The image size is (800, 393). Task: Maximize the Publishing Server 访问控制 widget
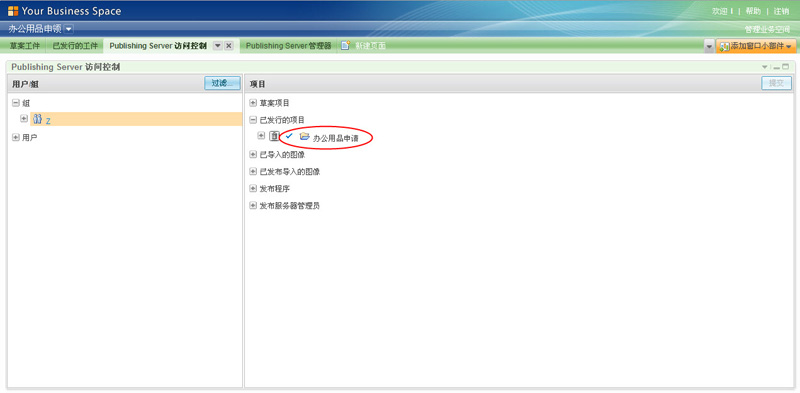pyautogui.click(x=786, y=66)
